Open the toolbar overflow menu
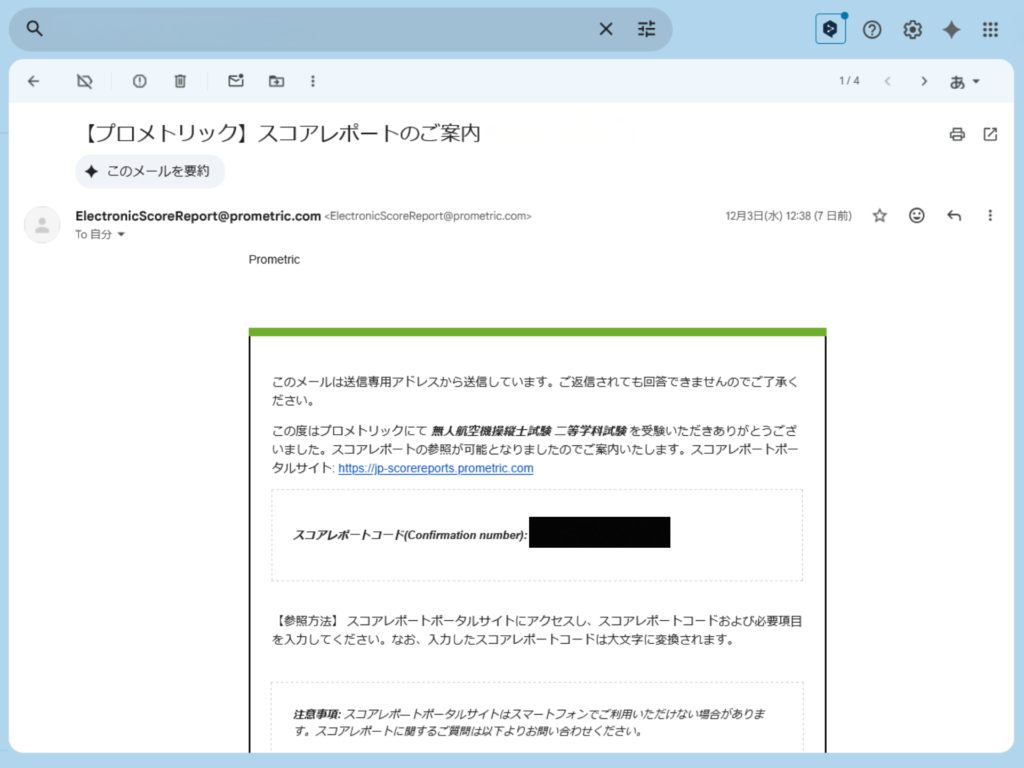1024x768 pixels. (313, 80)
